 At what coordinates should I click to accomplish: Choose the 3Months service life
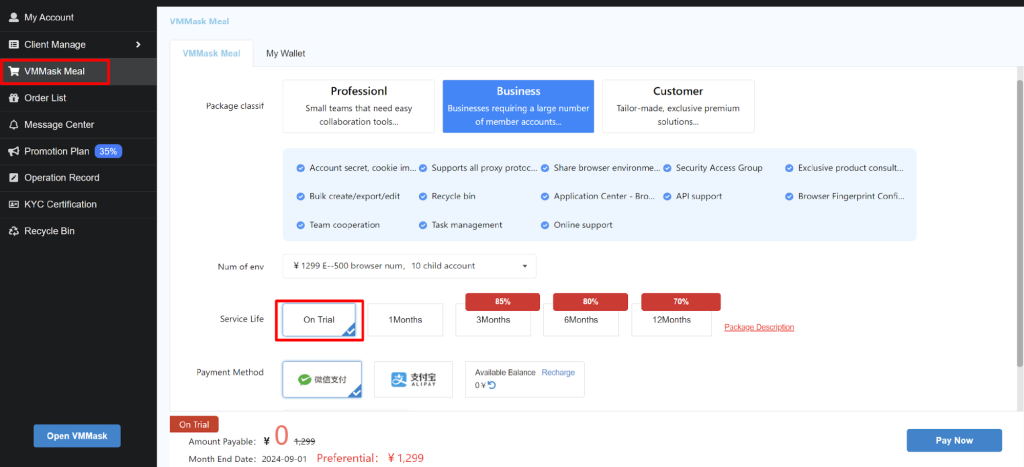pyautogui.click(x=493, y=320)
